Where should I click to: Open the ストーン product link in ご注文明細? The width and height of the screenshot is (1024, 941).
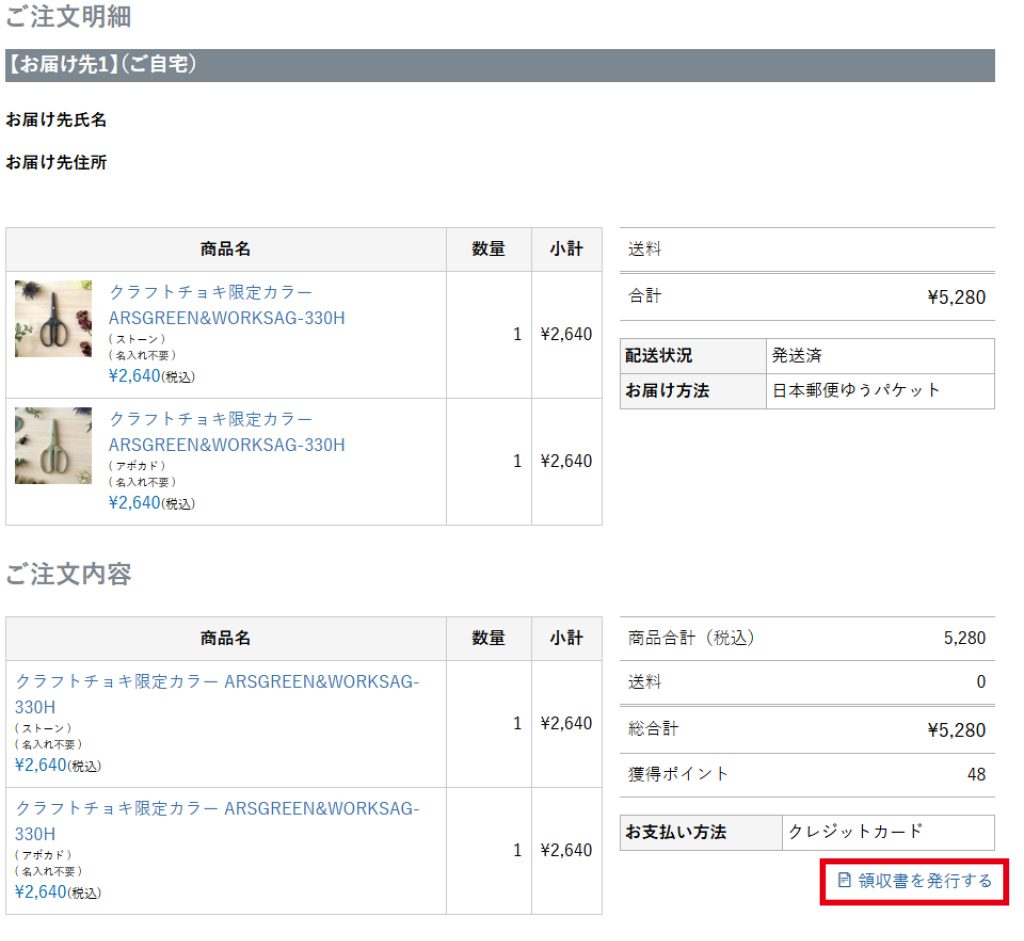click(x=227, y=305)
